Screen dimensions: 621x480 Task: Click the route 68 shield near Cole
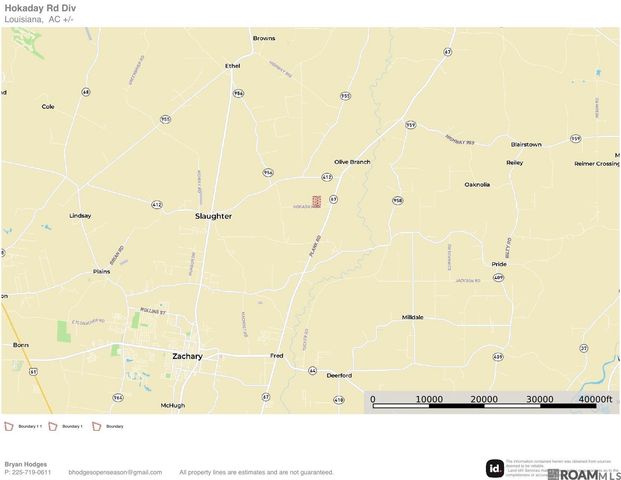click(x=86, y=92)
